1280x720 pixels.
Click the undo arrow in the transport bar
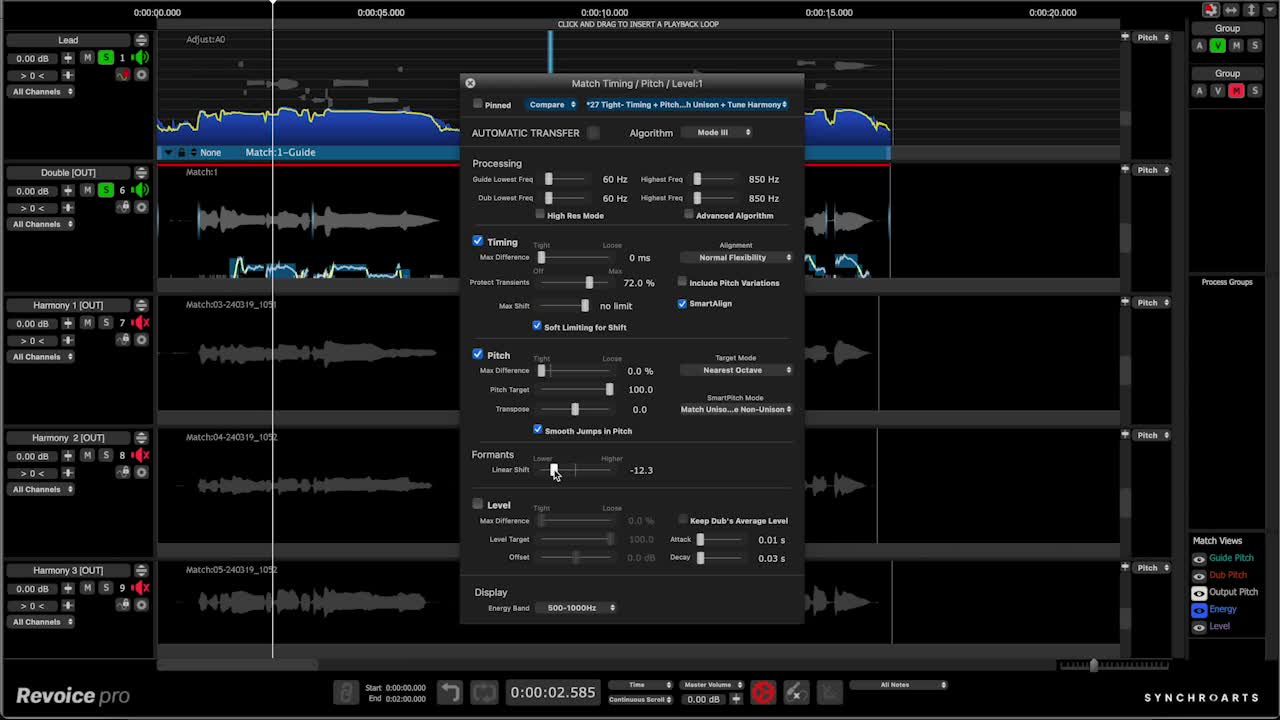pos(449,690)
